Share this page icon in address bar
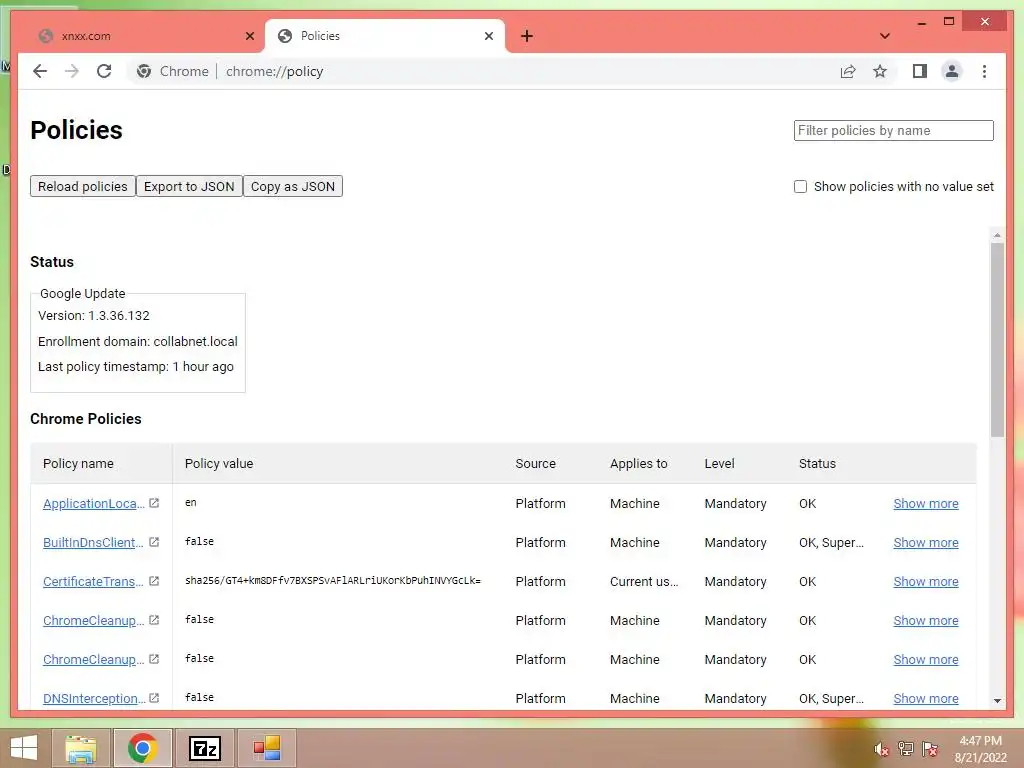The image size is (1024, 768). pyautogui.click(x=848, y=71)
